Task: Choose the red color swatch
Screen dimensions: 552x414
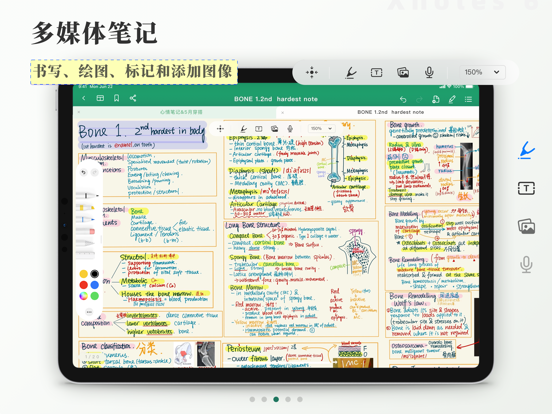Action: pyautogui.click(x=83, y=285)
